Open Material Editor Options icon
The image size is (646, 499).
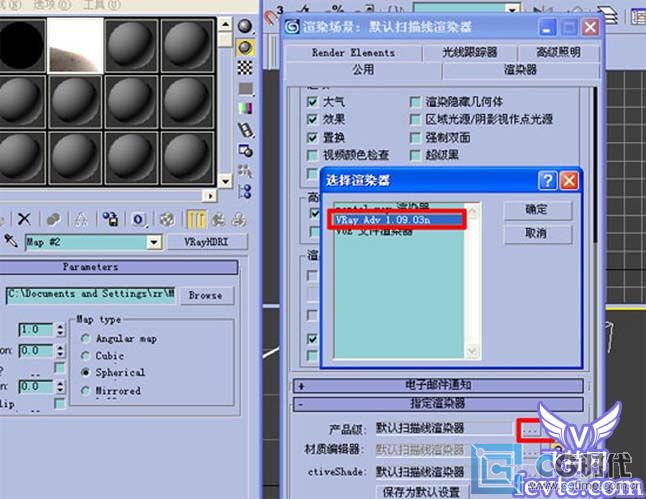coord(246,151)
